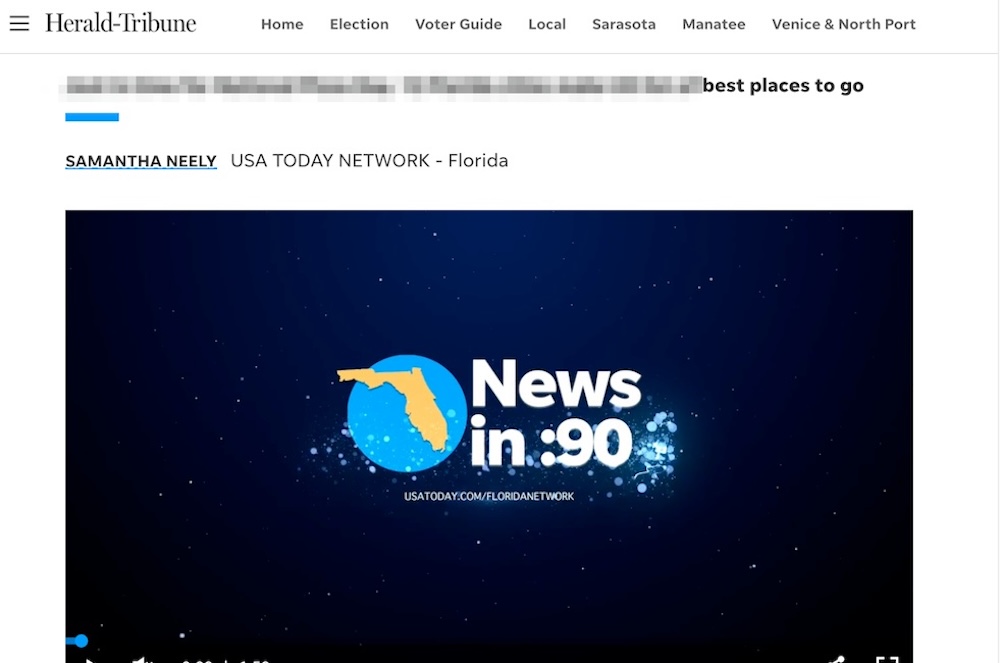Open Venice & North Port section
The height and width of the screenshot is (663, 1000).
click(843, 24)
